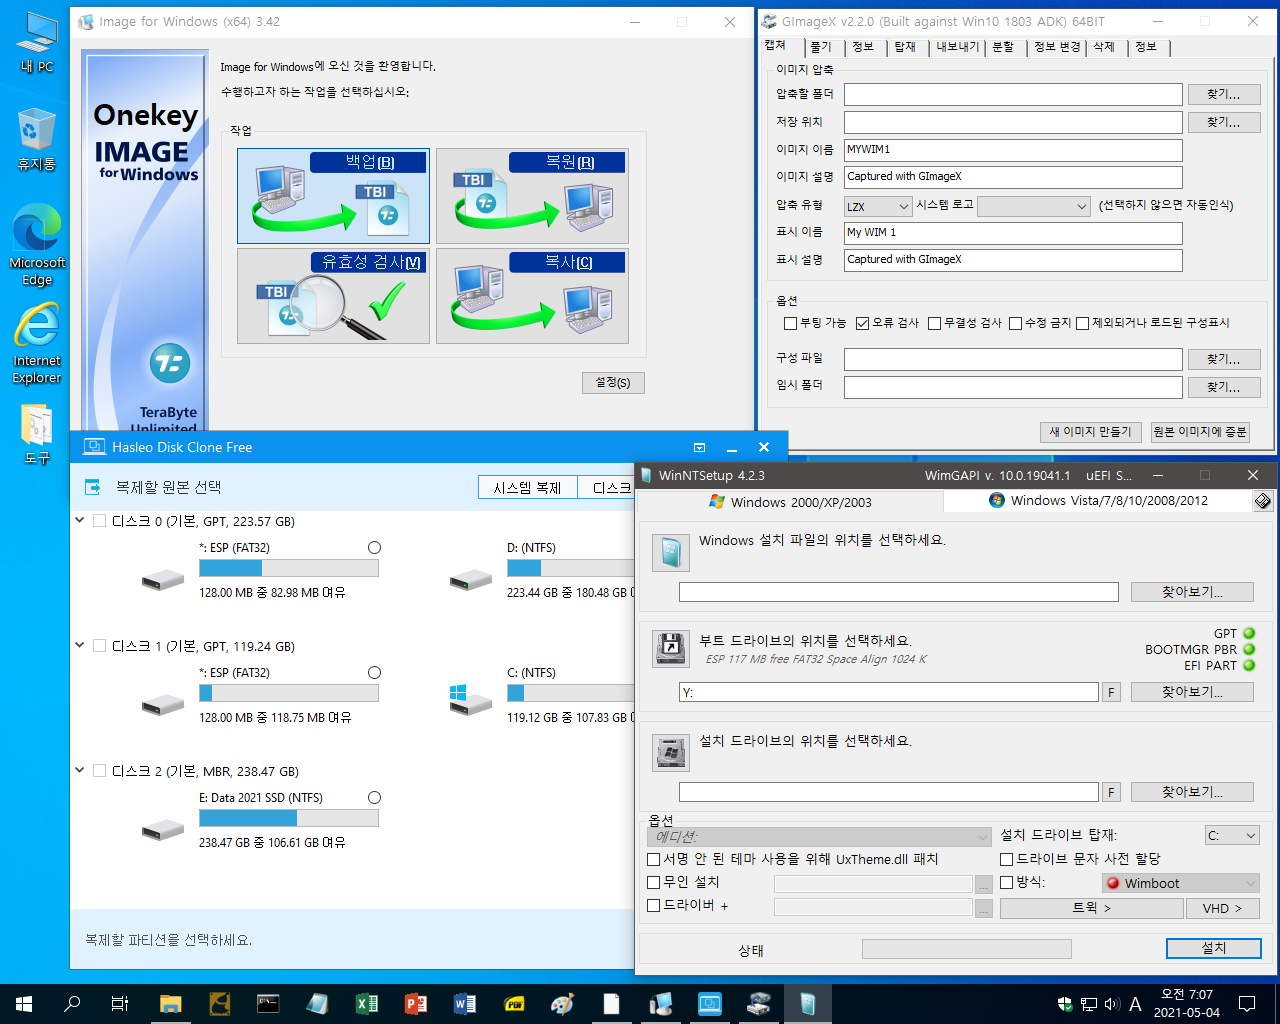1280x1024 pixels.
Task: Click the EFI PART green status light
Action: (x=1249, y=665)
